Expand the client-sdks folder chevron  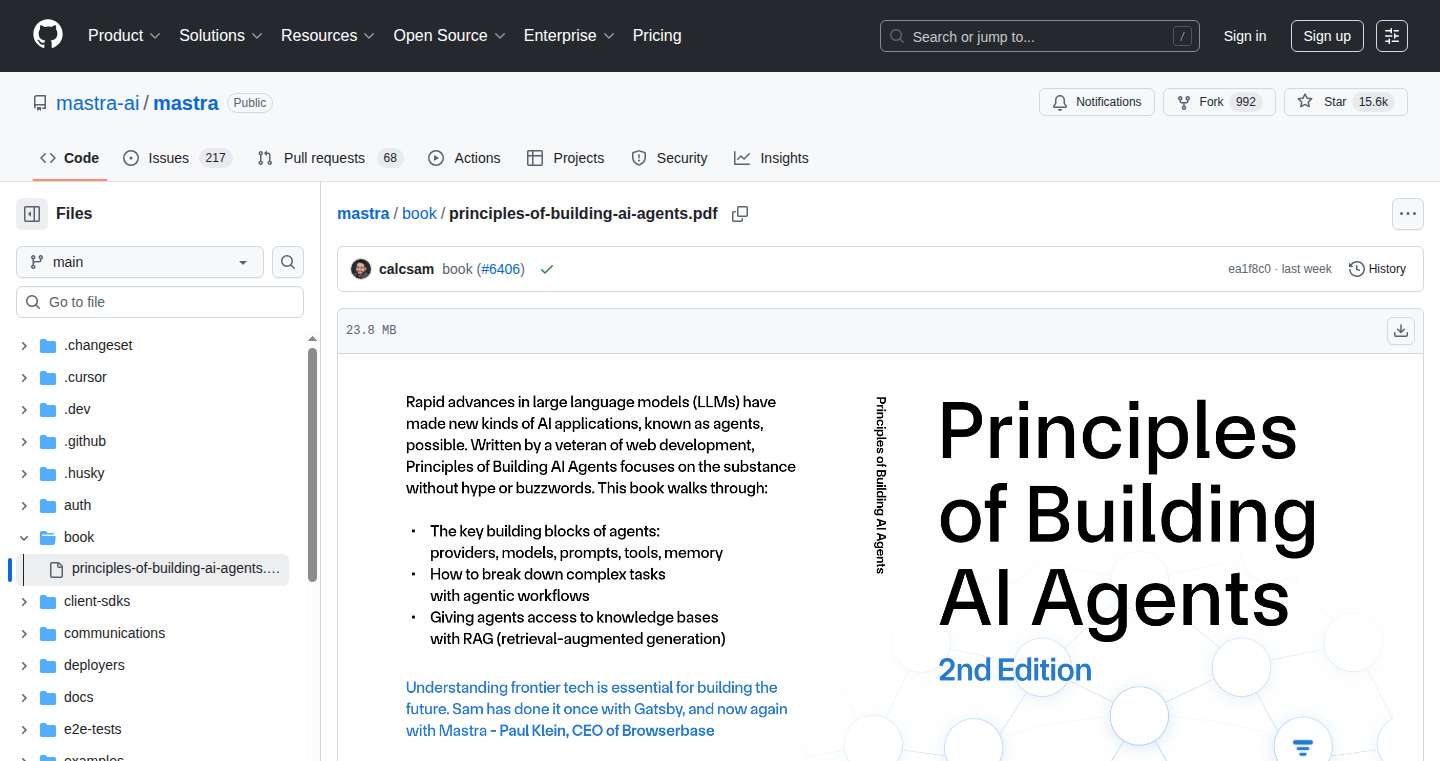24,601
